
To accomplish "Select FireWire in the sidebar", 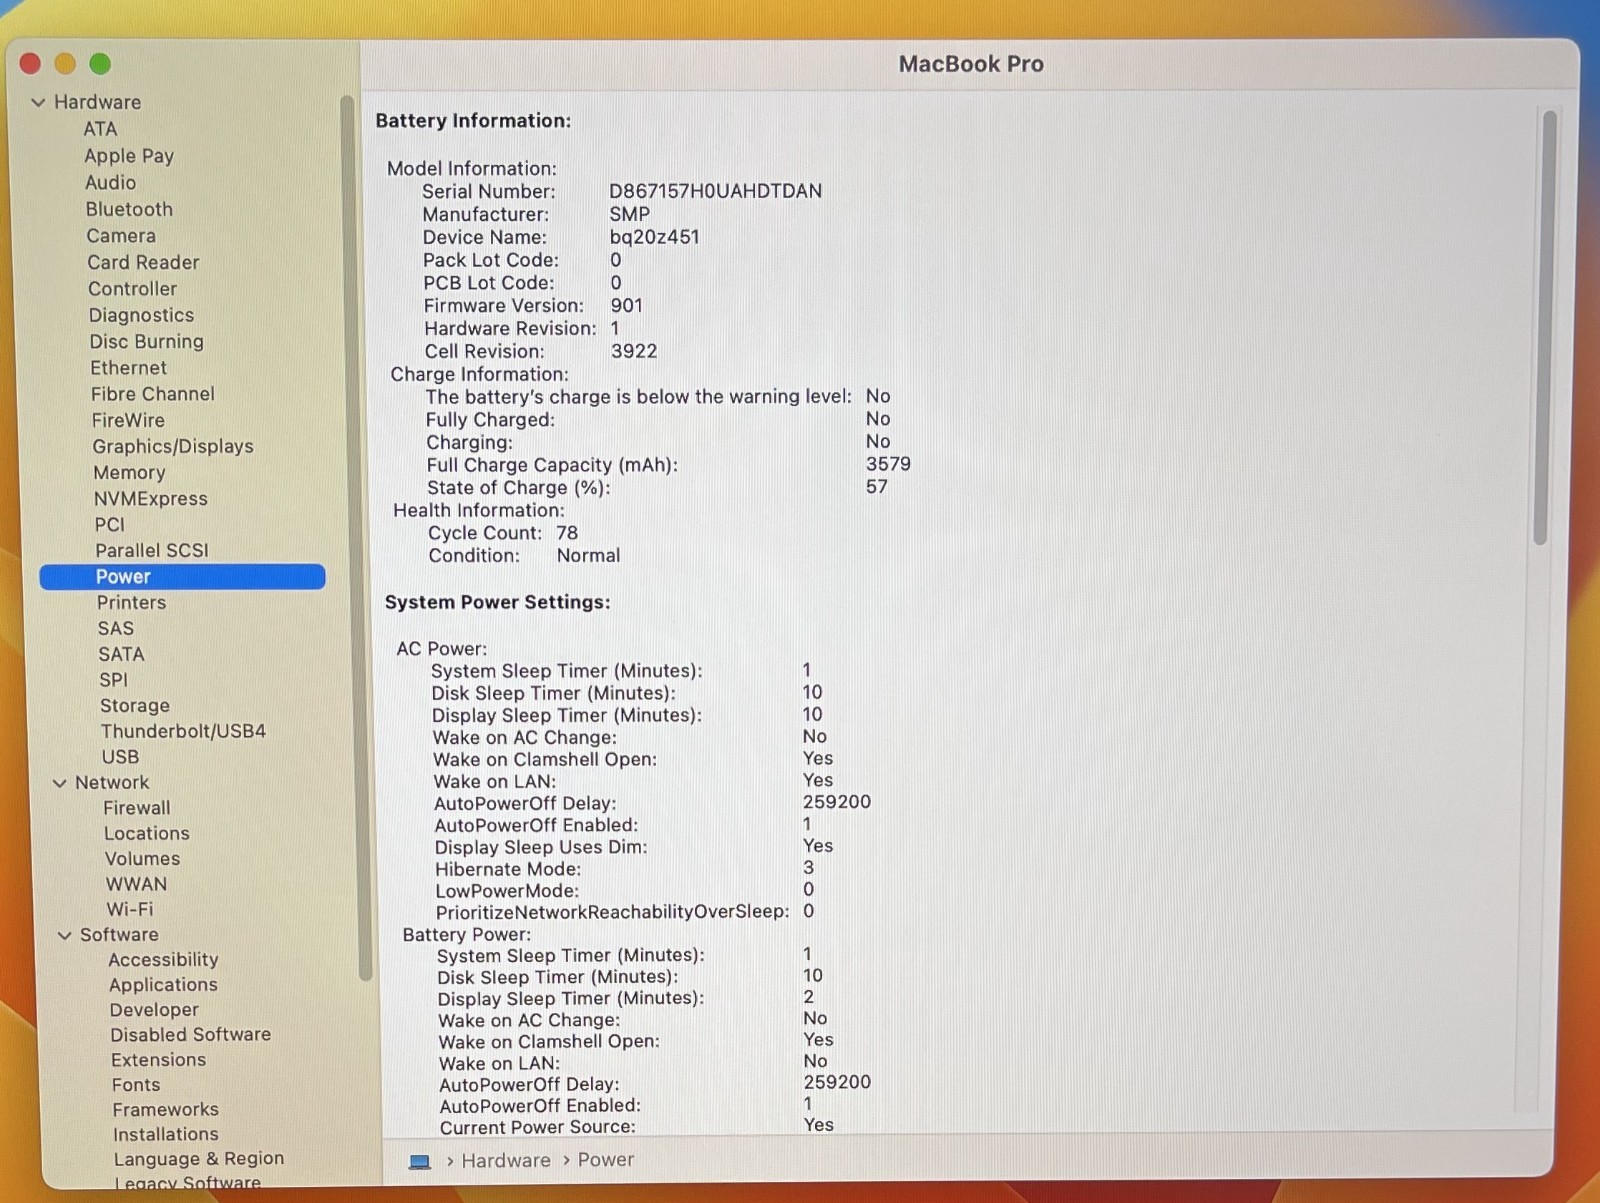I will click(x=128, y=421).
